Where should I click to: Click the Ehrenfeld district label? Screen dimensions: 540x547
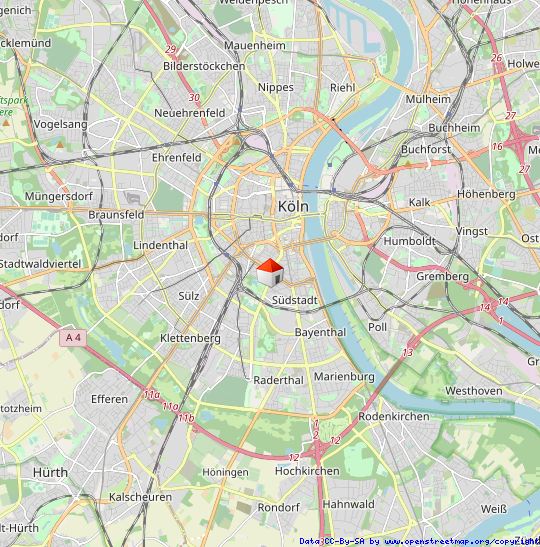(x=177, y=158)
